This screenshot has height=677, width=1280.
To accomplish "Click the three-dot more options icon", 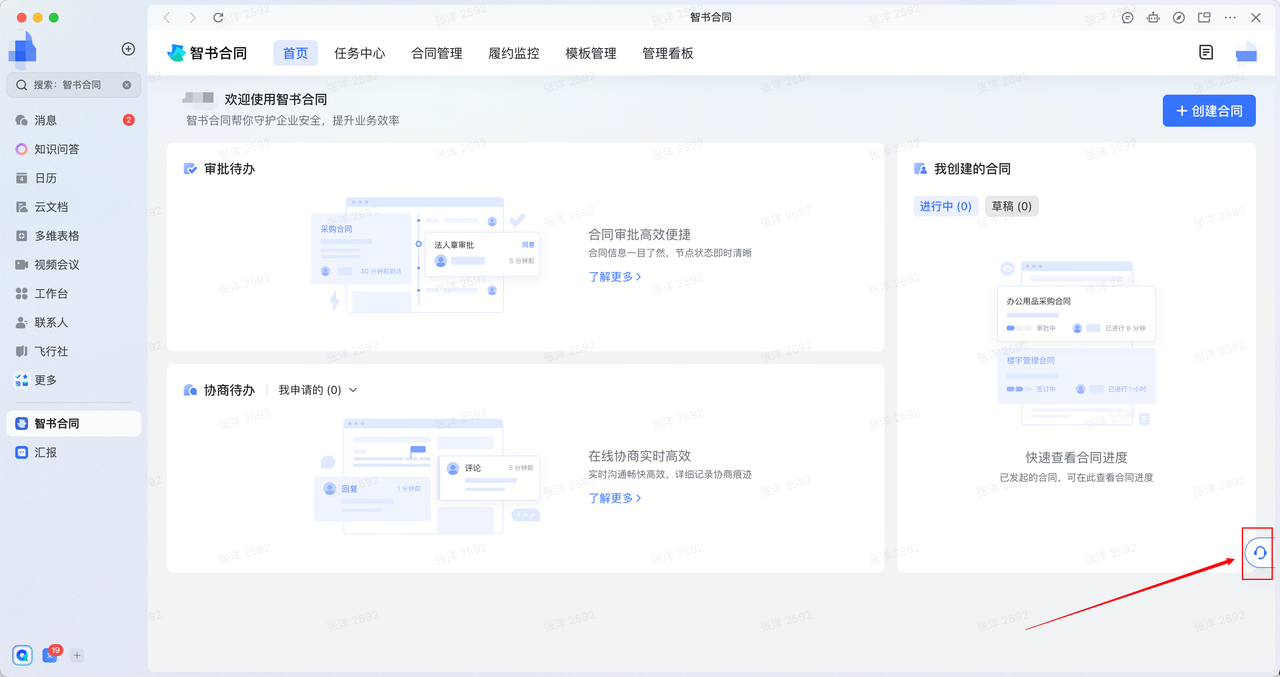I will (1230, 18).
